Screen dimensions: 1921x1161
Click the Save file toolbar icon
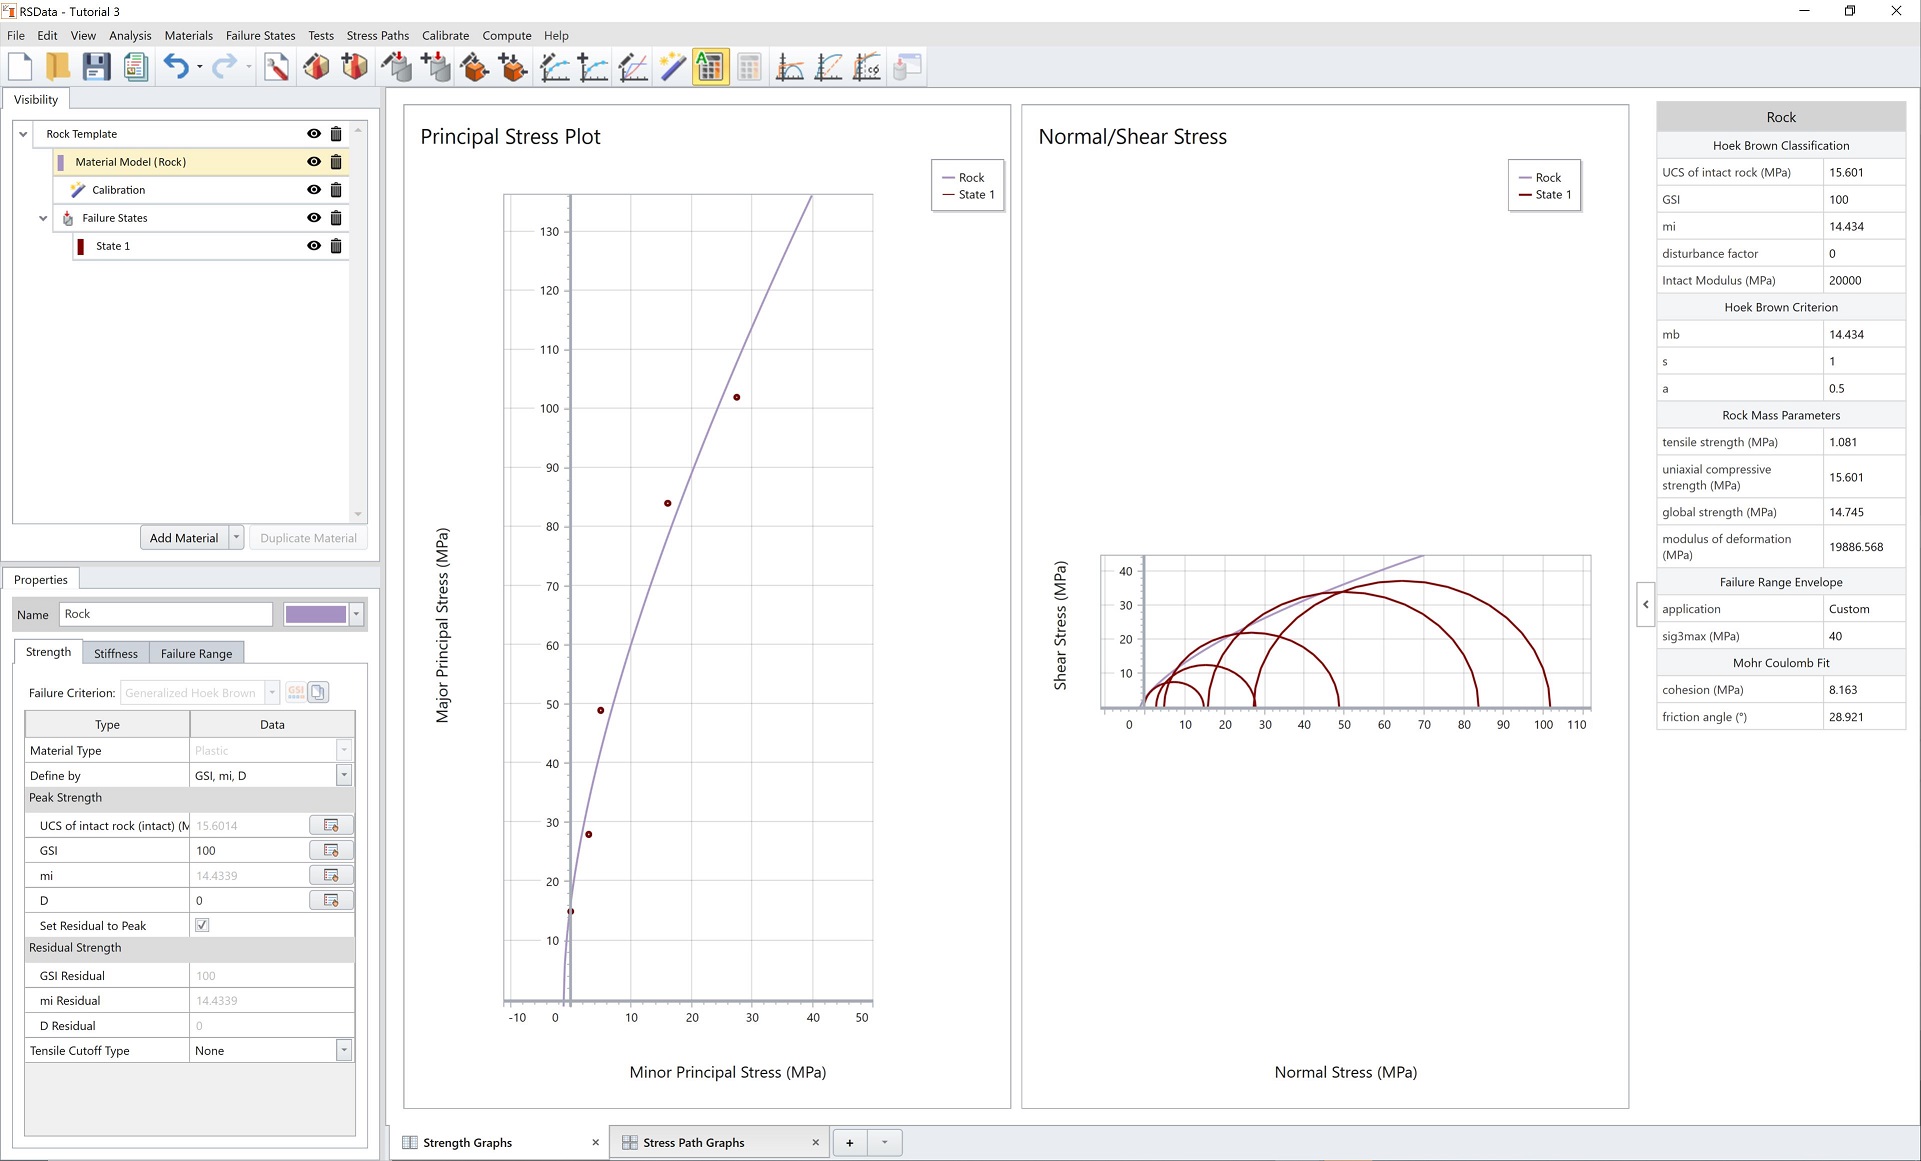pyautogui.click(x=96, y=67)
